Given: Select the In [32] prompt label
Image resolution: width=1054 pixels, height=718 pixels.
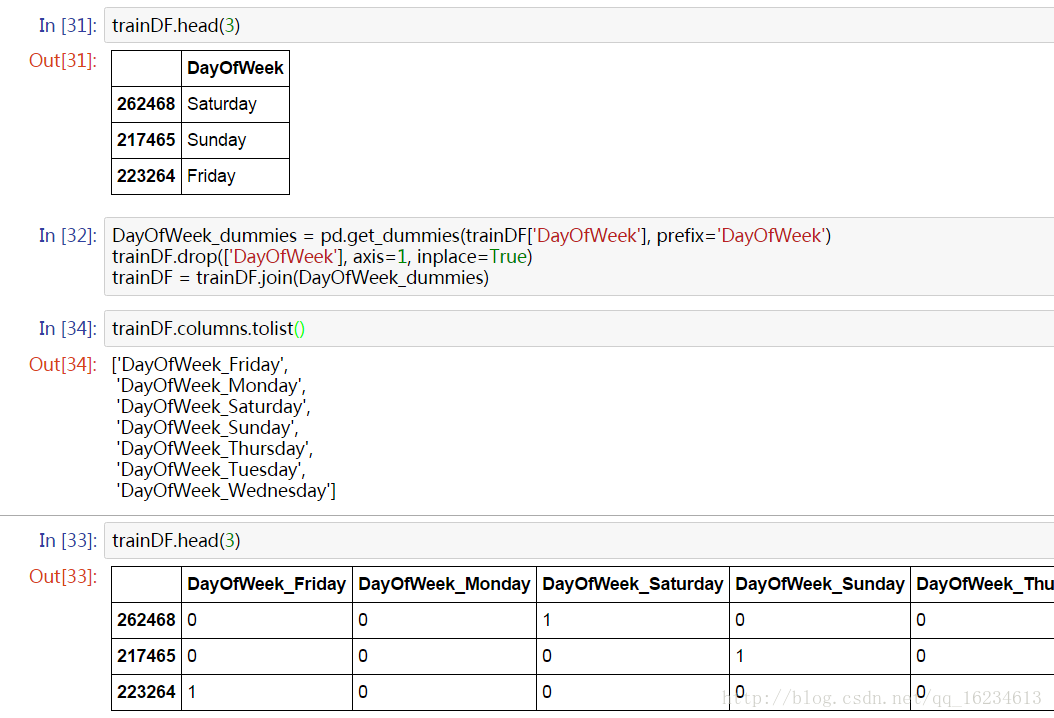Looking at the screenshot, I should coord(67,235).
